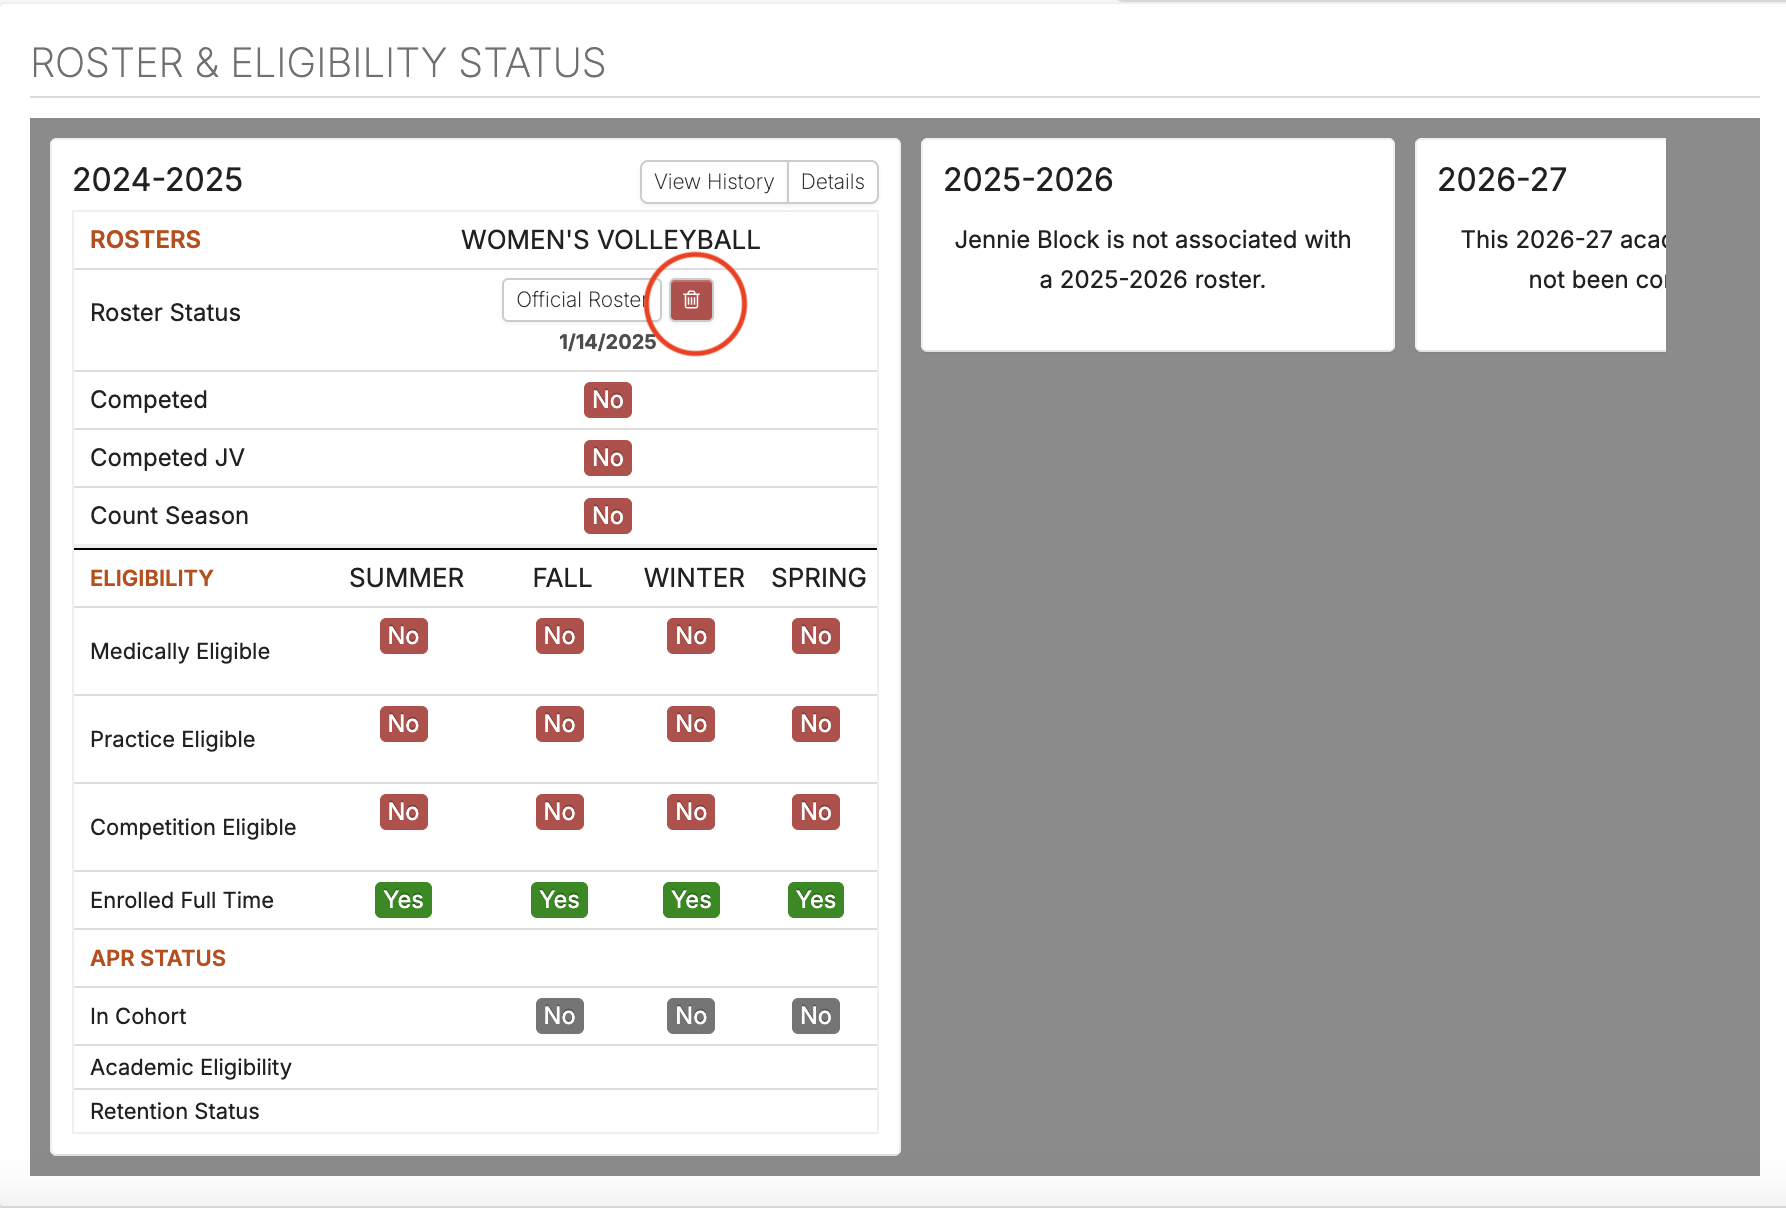Select the 2026-27 academic year card
Screen dimensions: 1786x1208
pos(1540,245)
